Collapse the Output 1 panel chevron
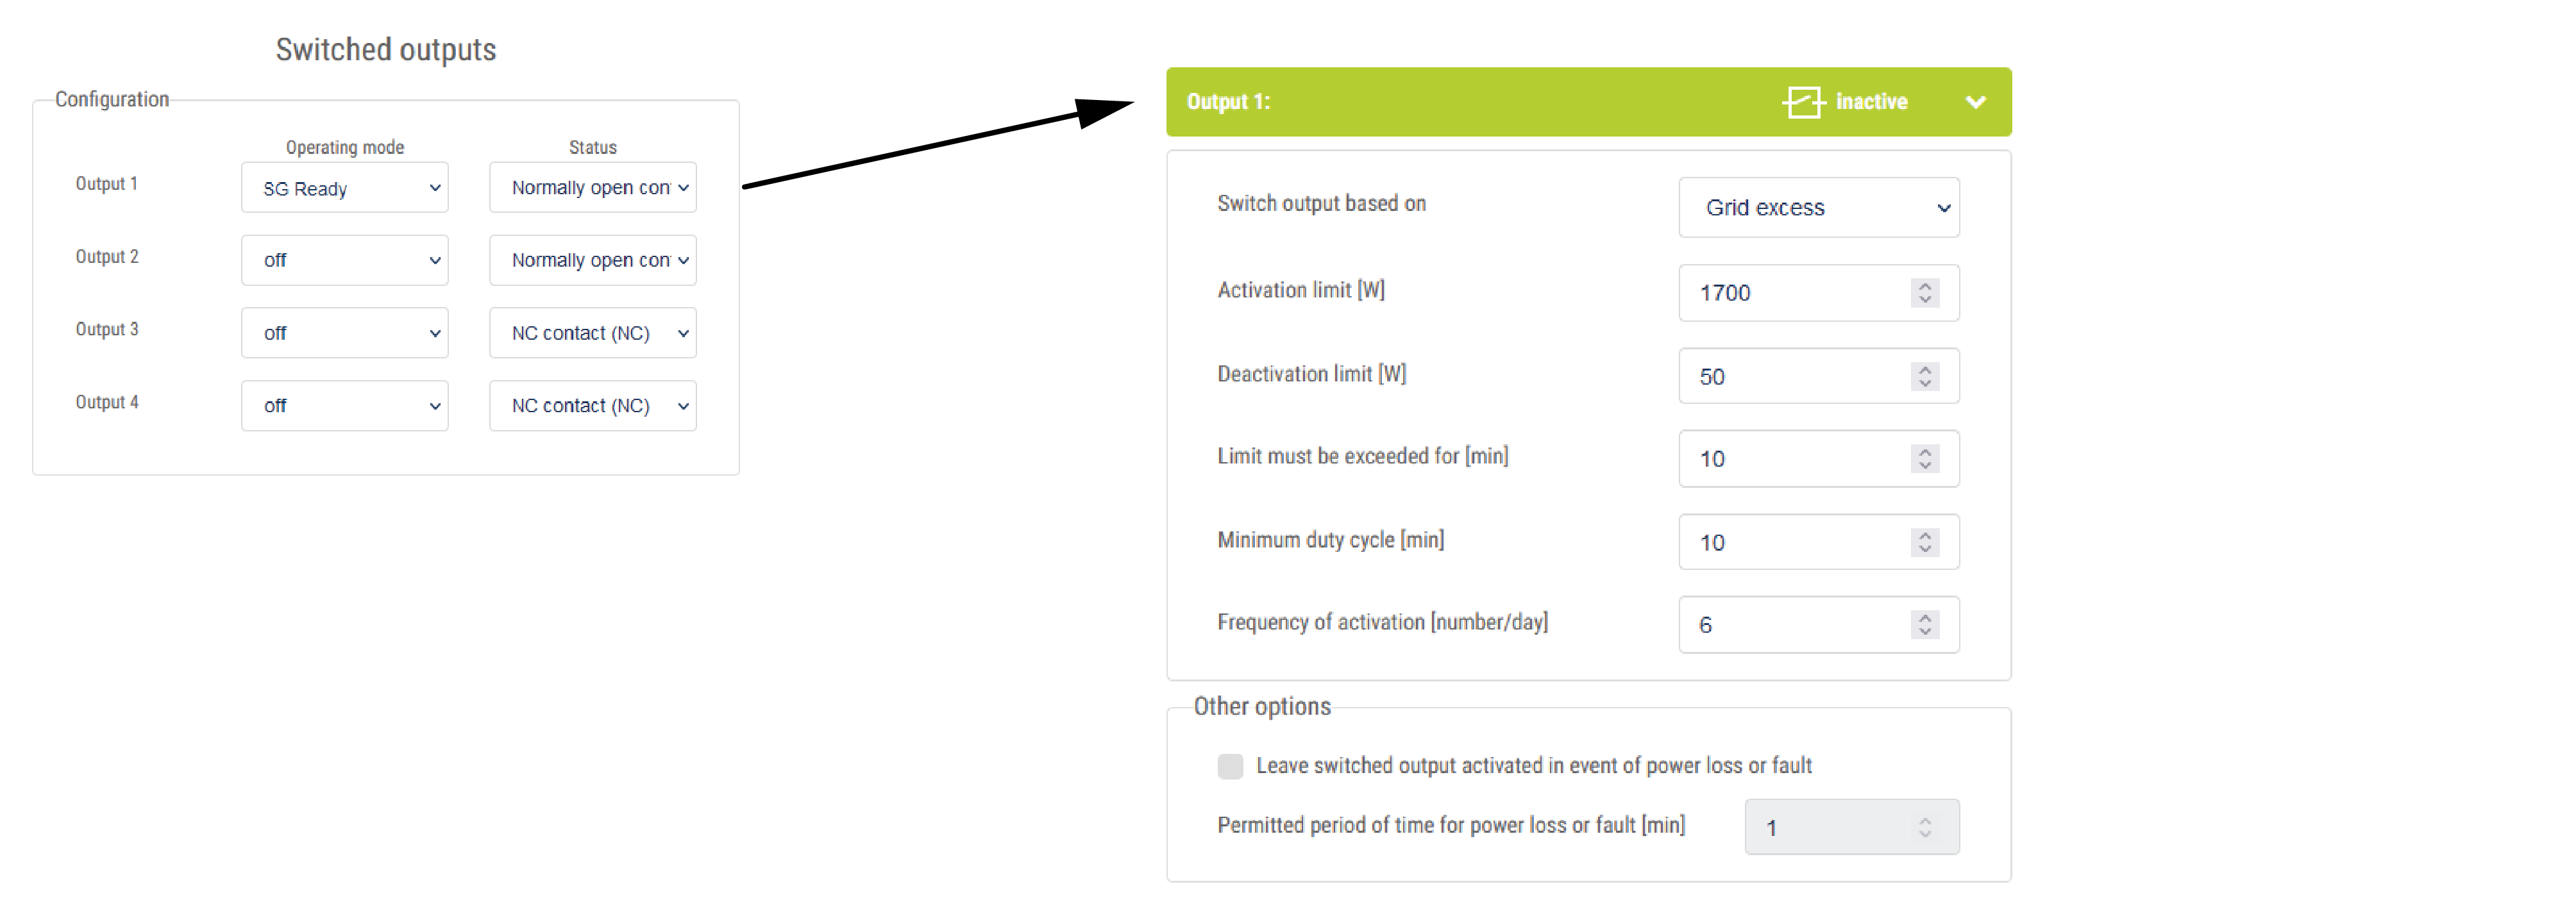 1975,102
